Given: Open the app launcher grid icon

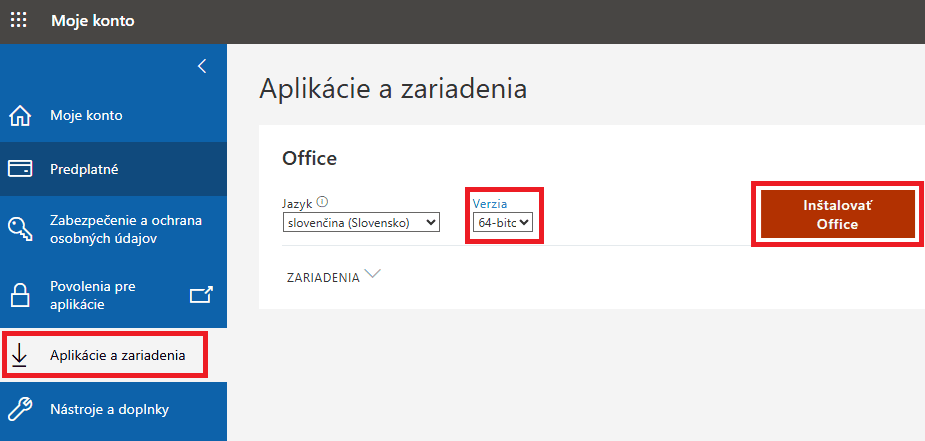Looking at the screenshot, I should [19, 20].
